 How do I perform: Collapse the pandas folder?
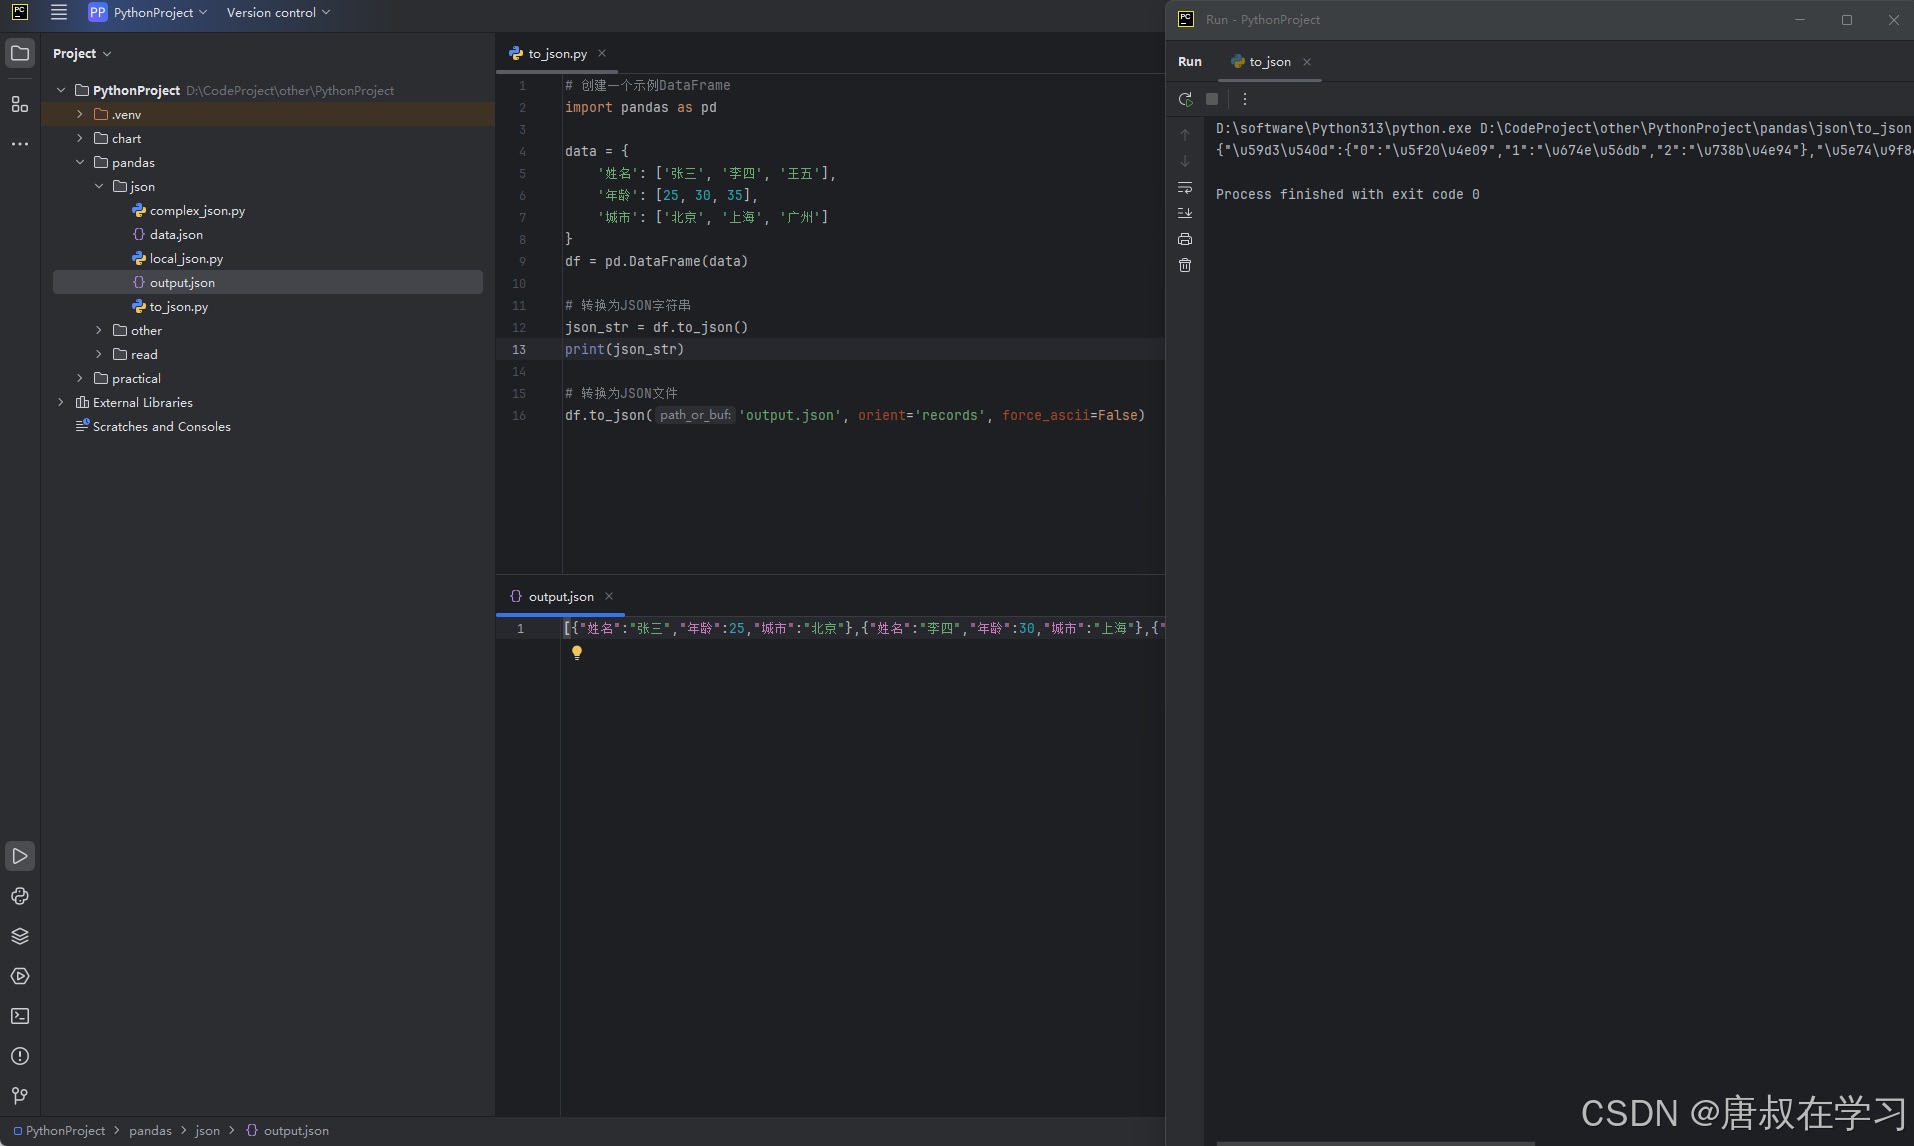[80, 162]
